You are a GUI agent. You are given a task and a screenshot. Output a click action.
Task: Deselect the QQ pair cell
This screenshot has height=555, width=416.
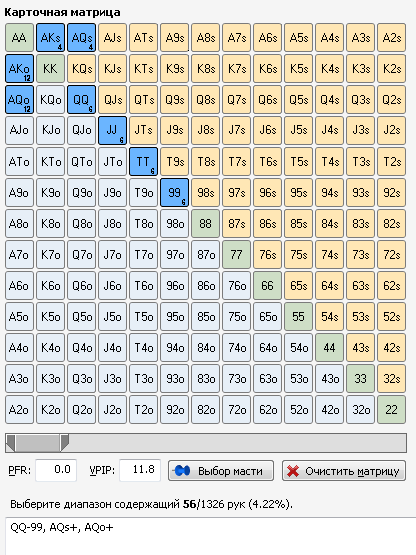pyautogui.click(x=81, y=99)
